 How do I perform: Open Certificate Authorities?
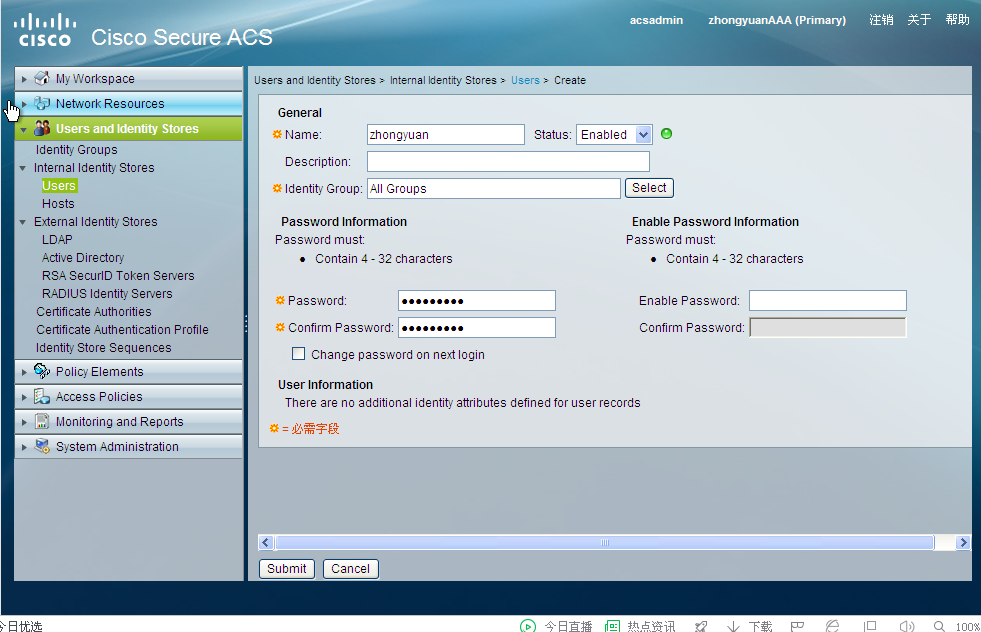(94, 311)
